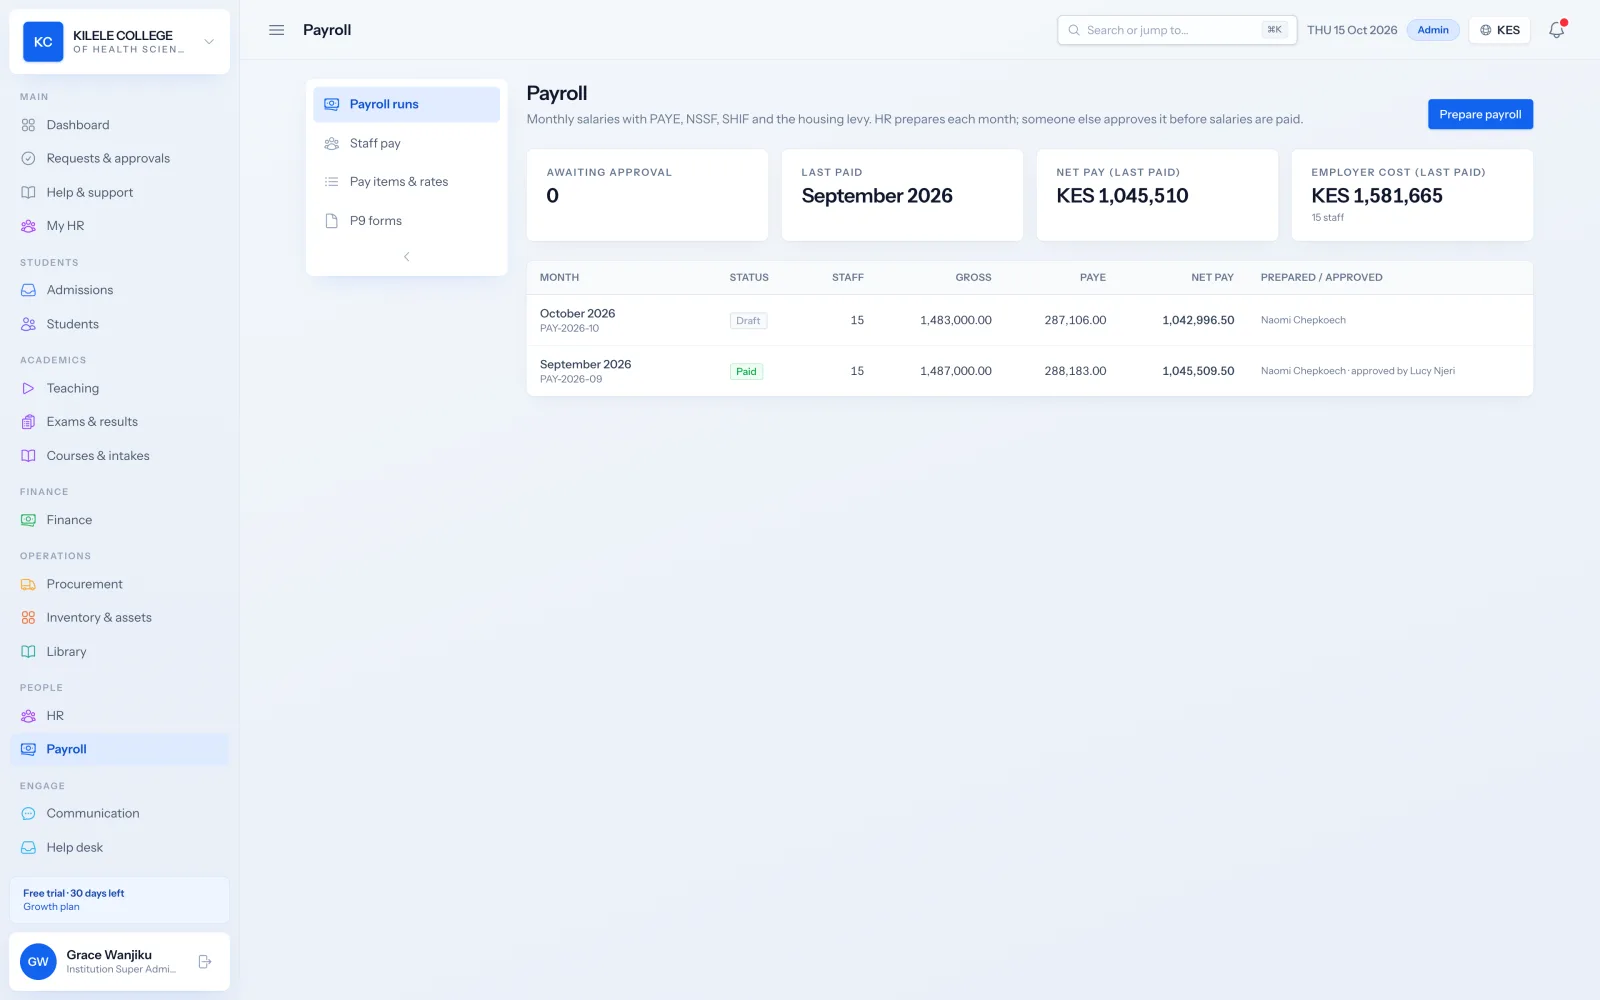The image size is (1600, 1000).
Task: Open the October 2026 payroll run
Action: [1029, 320]
